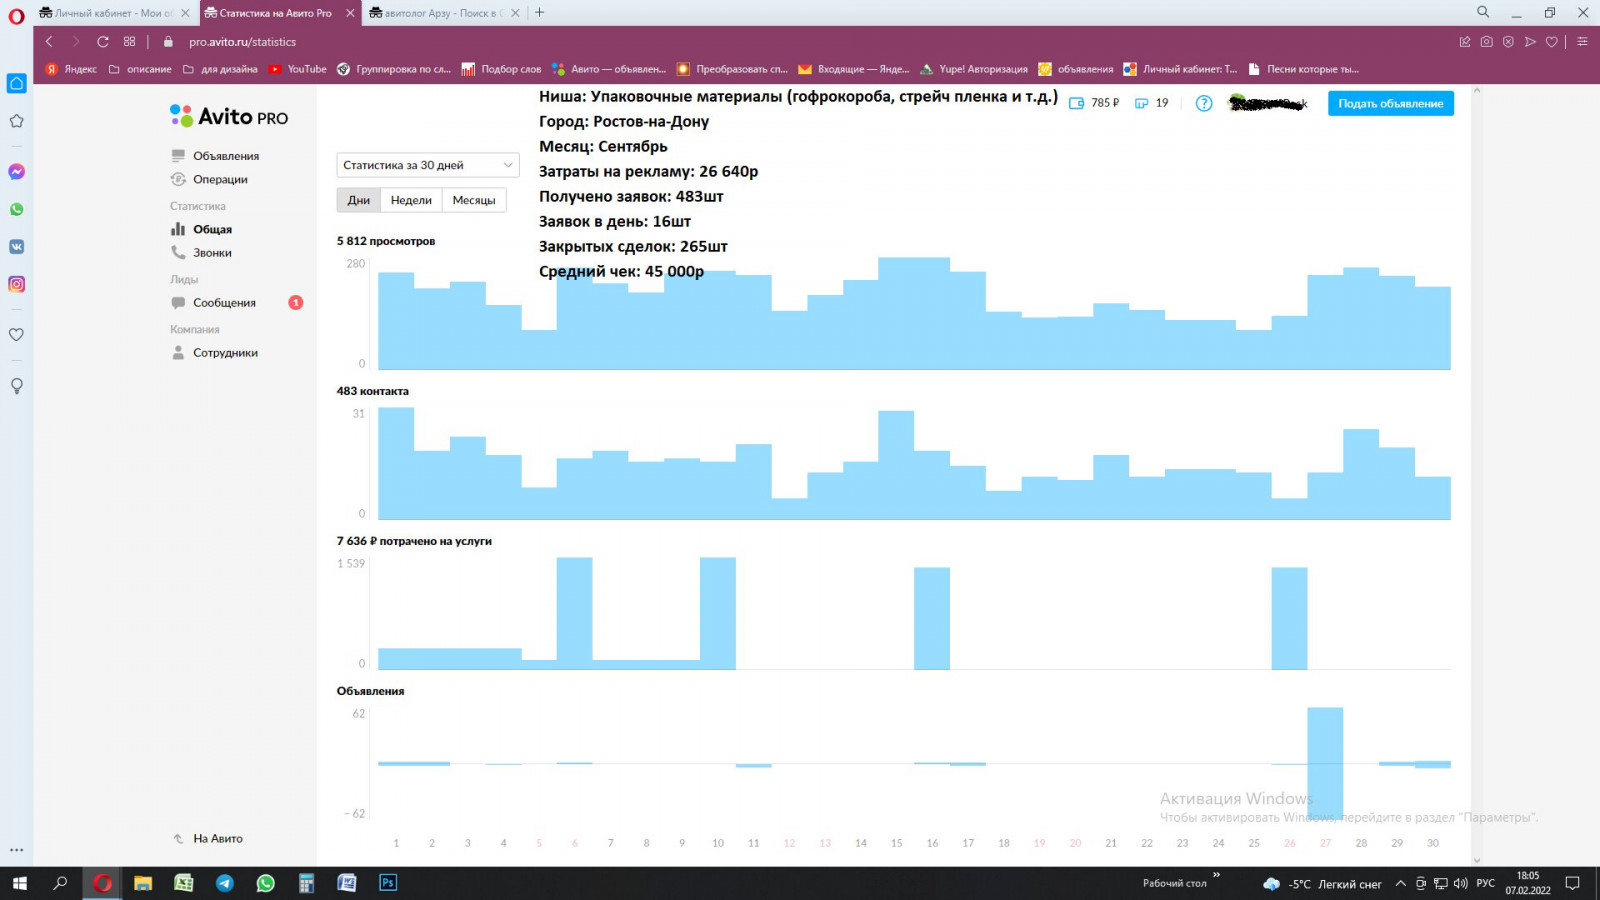Open the tab search magnifier icon
The width and height of the screenshot is (1600, 900).
click(x=1483, y=12)
